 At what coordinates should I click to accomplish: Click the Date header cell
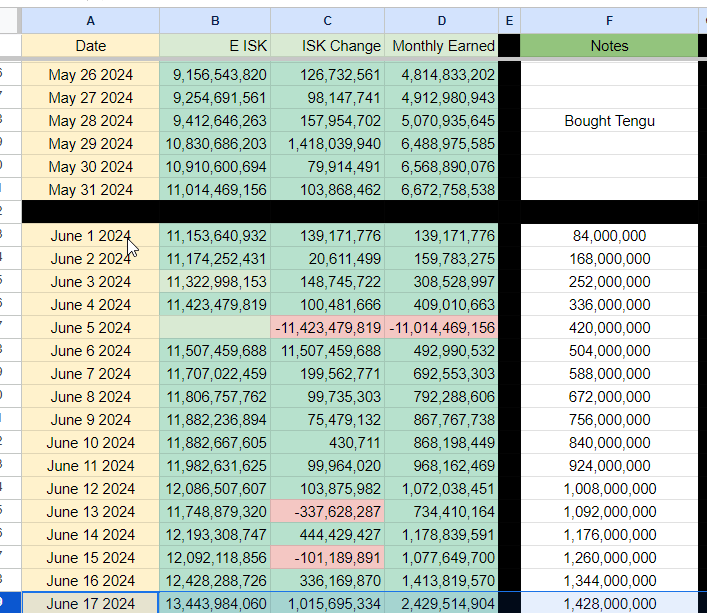90,45
